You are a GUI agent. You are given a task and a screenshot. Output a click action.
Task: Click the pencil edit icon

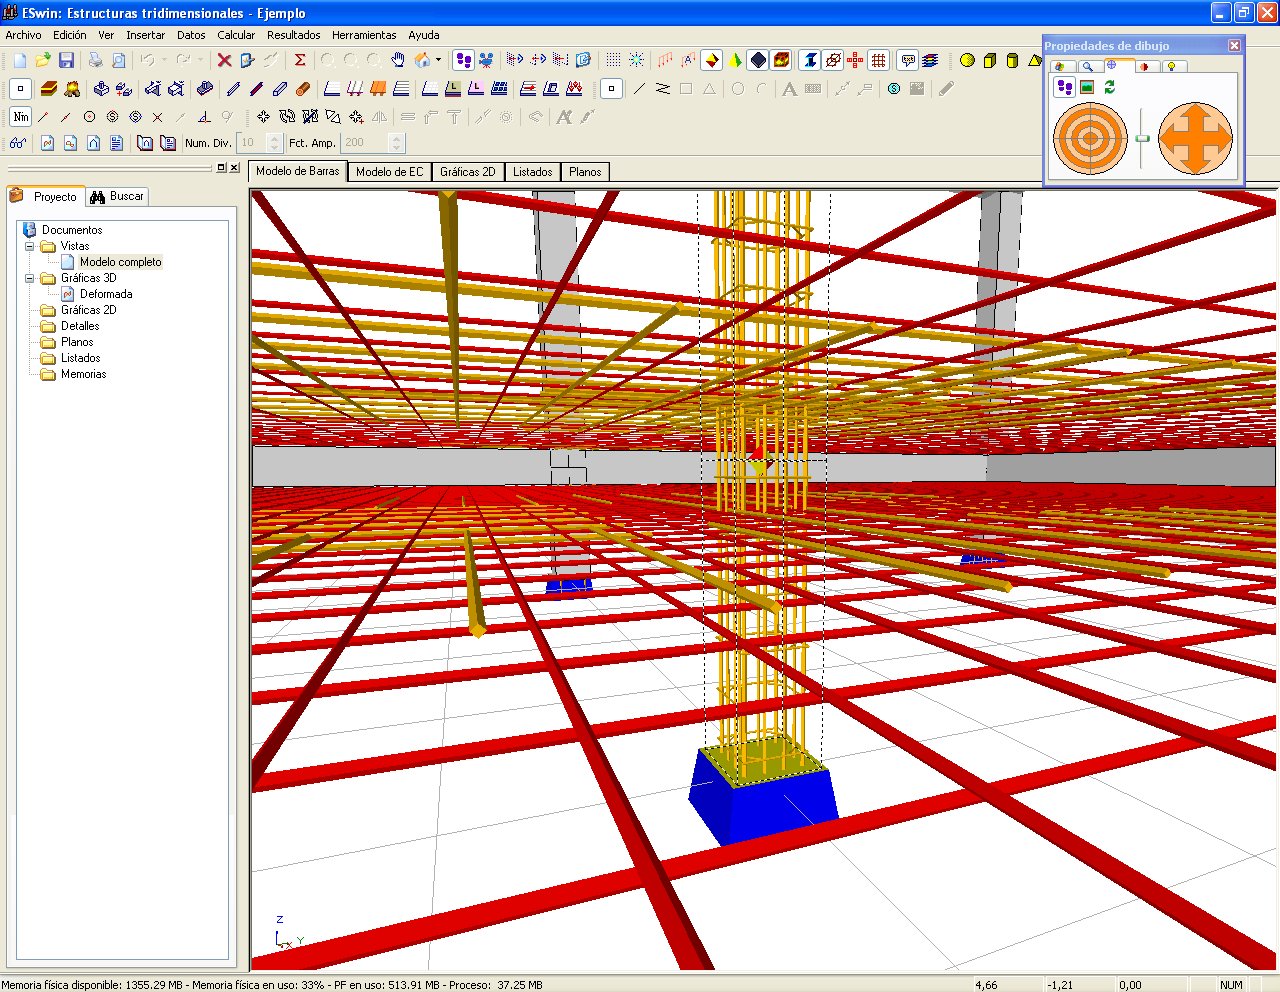pyautogui.click(x=946, y=89)
